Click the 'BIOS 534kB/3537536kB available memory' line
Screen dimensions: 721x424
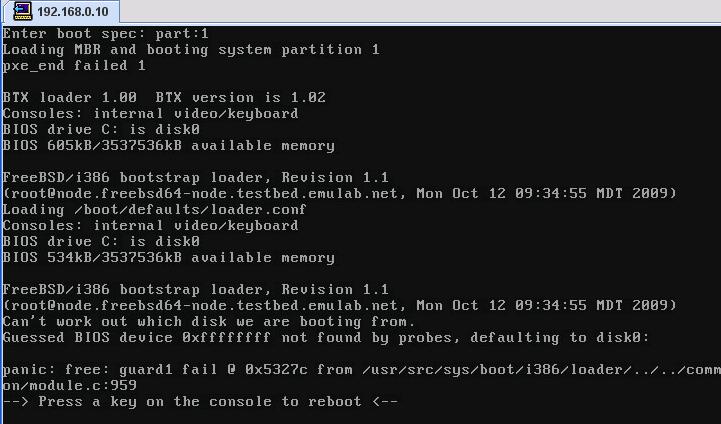click(x=168, y=258)
